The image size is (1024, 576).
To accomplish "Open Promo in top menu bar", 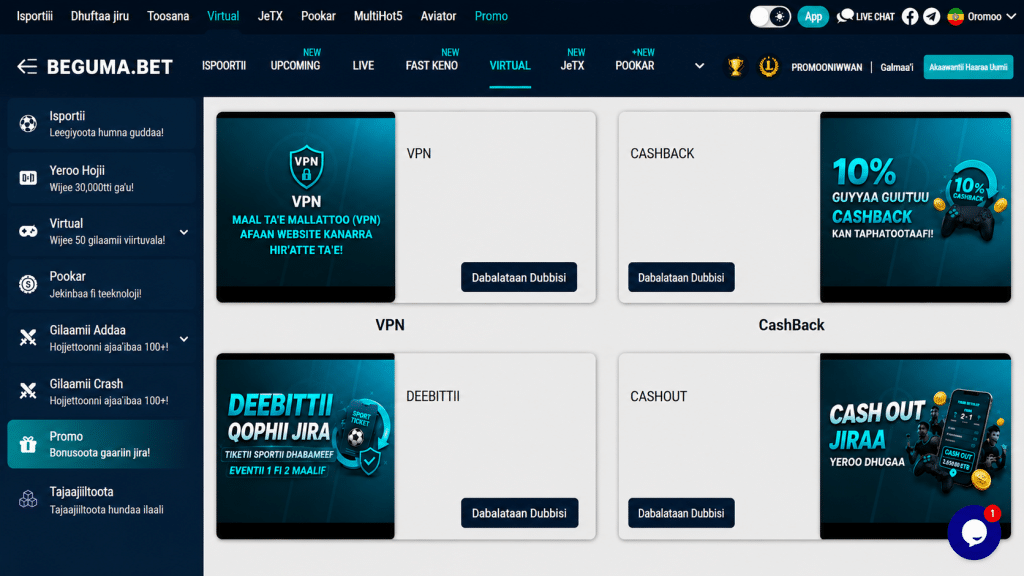I will tap(491, 16).
